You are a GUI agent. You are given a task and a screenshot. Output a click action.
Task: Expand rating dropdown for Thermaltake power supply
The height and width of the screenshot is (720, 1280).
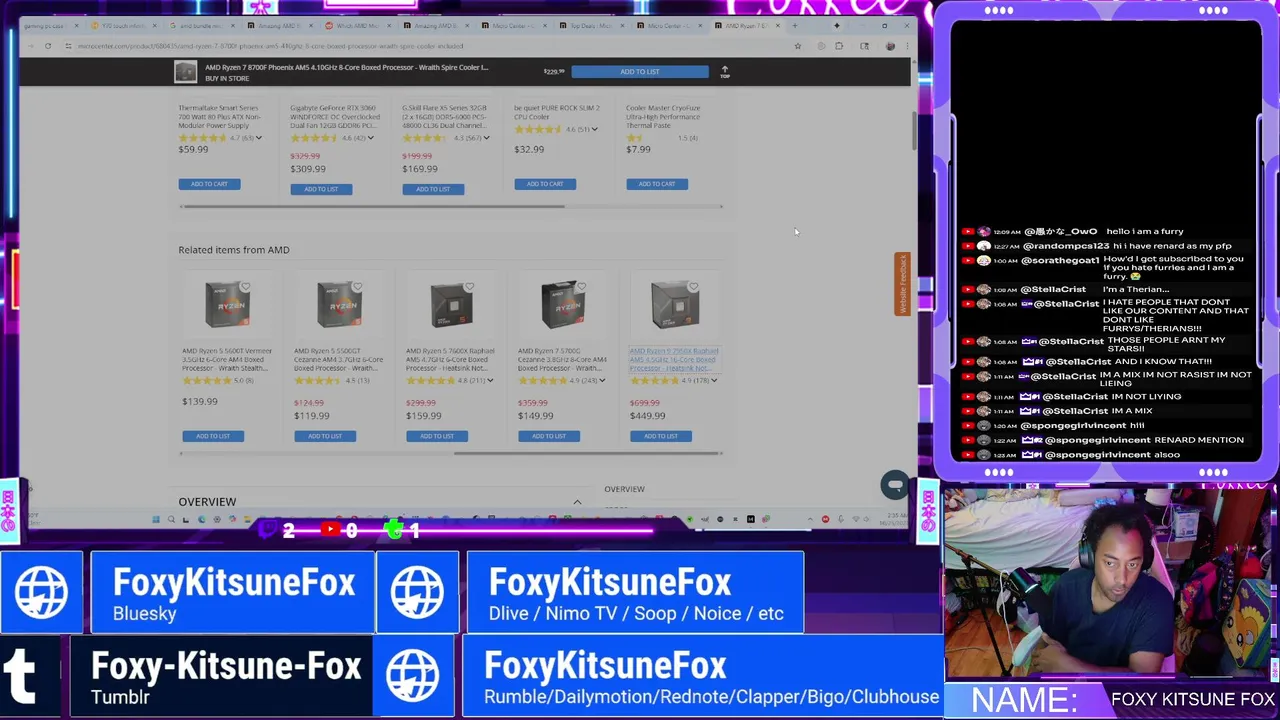coord(259,138)
